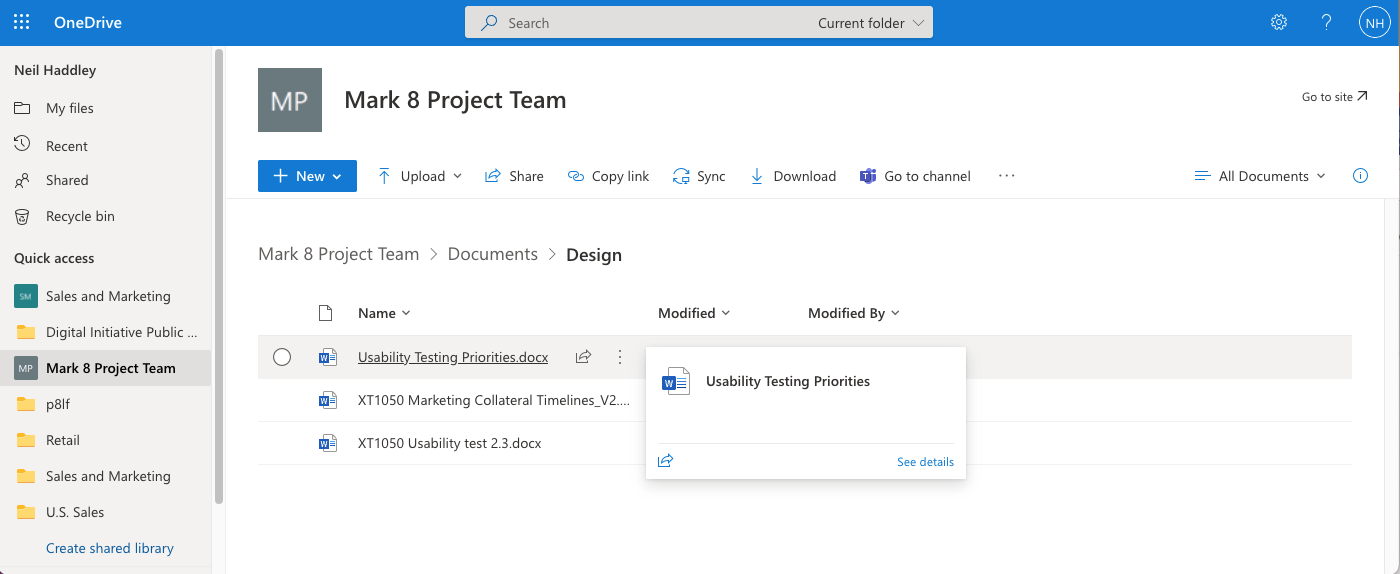Click See details in the hover card

click(x=925, y=462)
